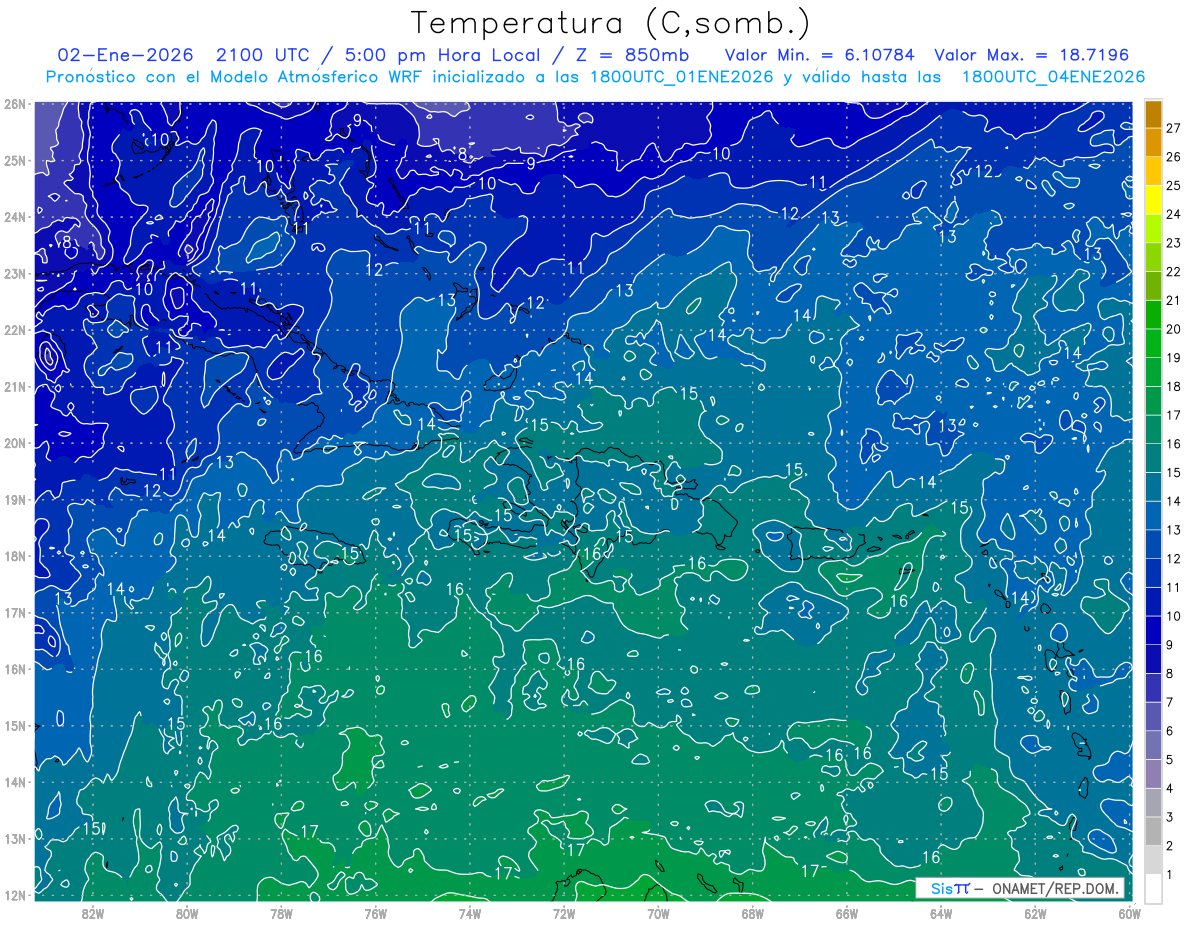The height and width of the screenshot is (927, 1200).
Task: Select the date "02-Ene-2026" in header
Action: (125, 55)
